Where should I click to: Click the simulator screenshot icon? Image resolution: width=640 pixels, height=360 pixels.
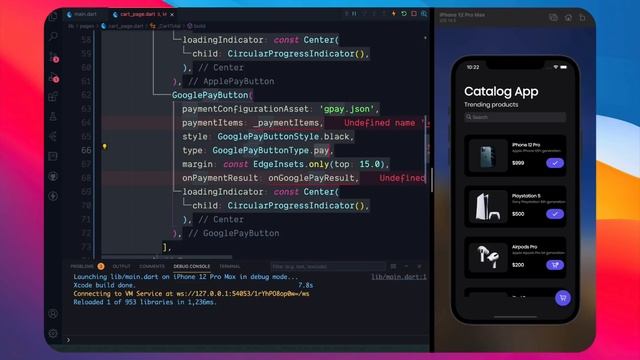pos(553,18)
